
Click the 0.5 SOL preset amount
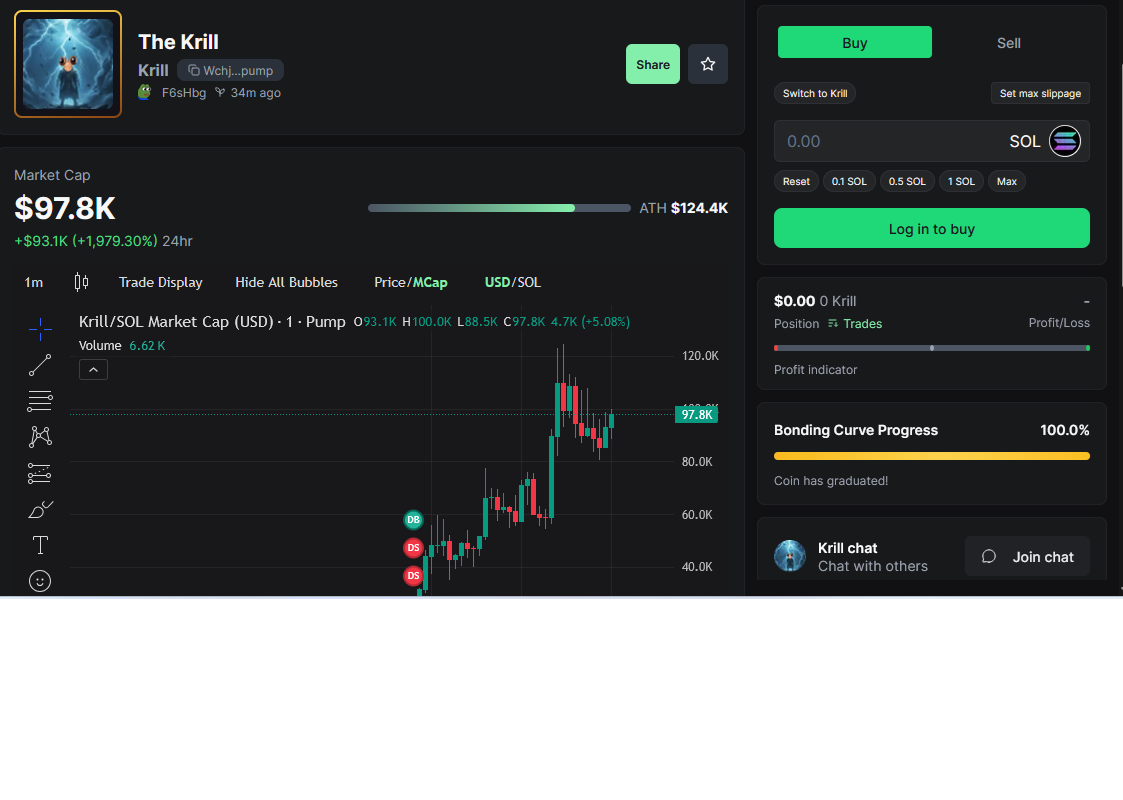tap(907, 181)
